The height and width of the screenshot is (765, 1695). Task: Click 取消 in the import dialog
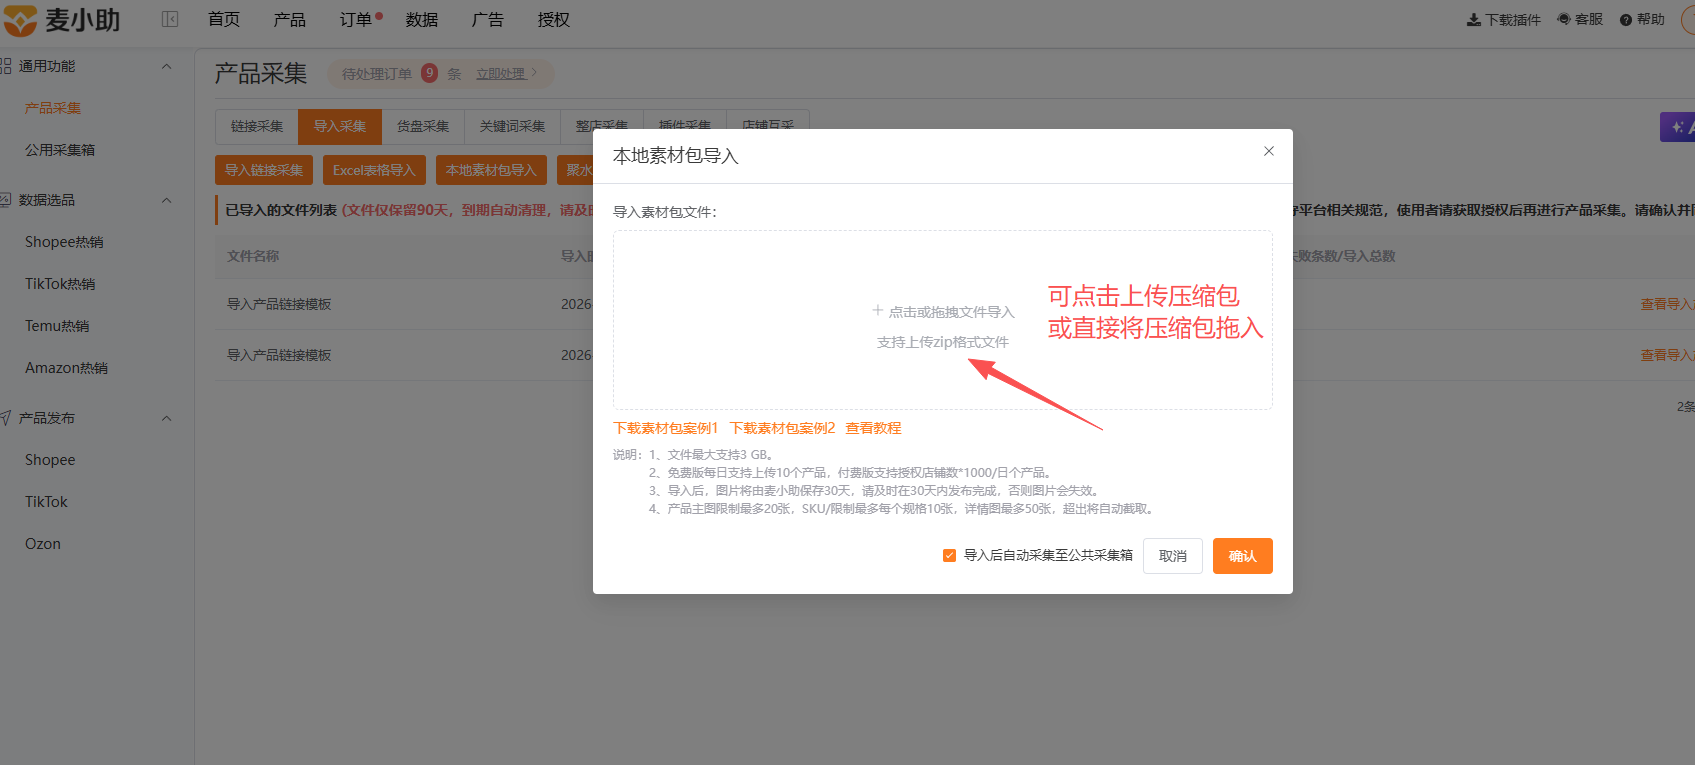[1173, 556]
